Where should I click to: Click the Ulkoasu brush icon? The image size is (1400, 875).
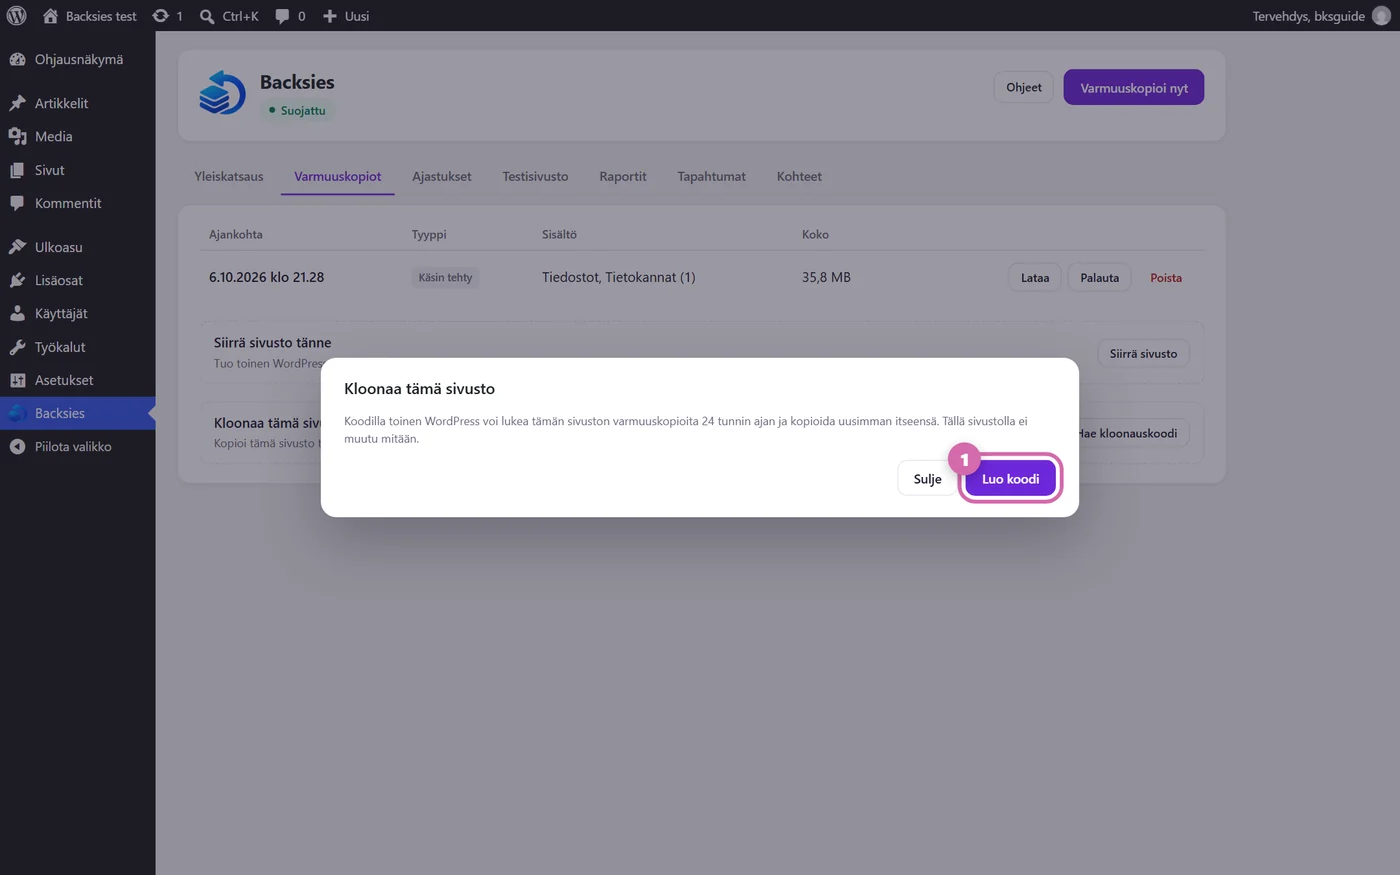click(17, 247)
